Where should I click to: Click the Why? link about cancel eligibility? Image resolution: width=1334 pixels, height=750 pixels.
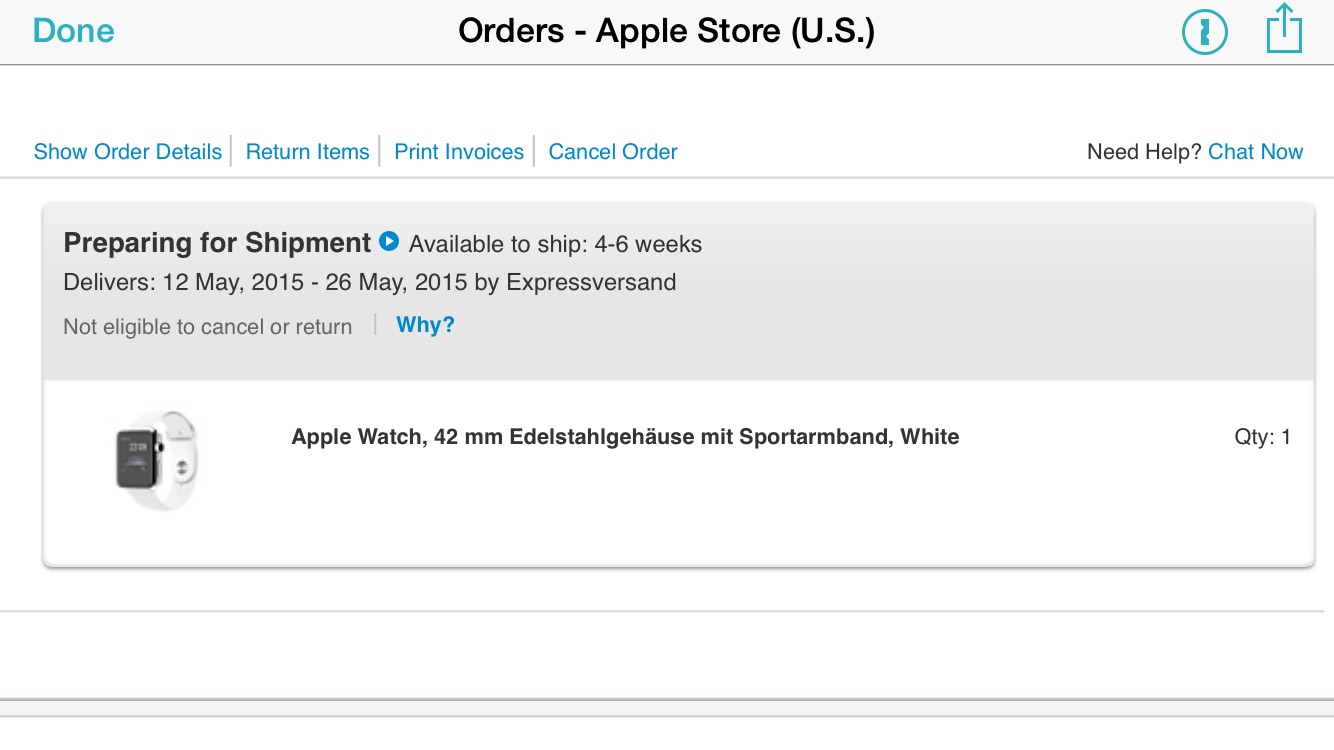pyautogui.click(x=425, y=325)
